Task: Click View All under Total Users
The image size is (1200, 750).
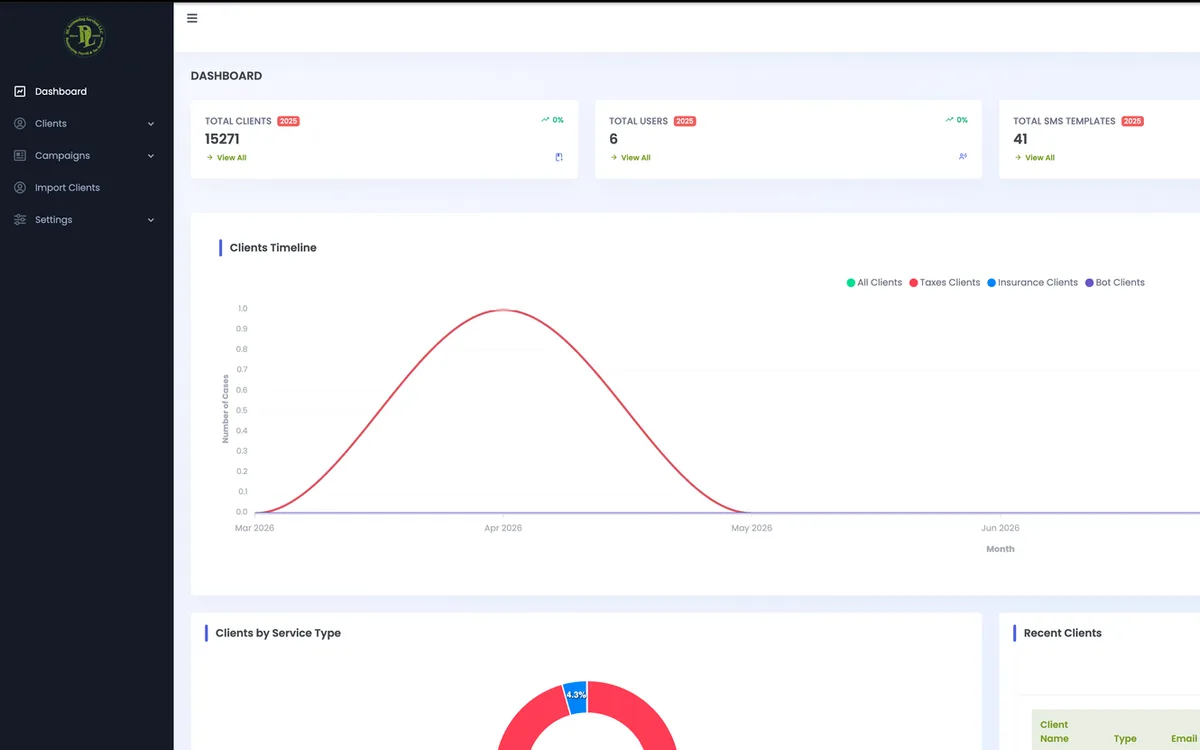Action: click(630, 158)
